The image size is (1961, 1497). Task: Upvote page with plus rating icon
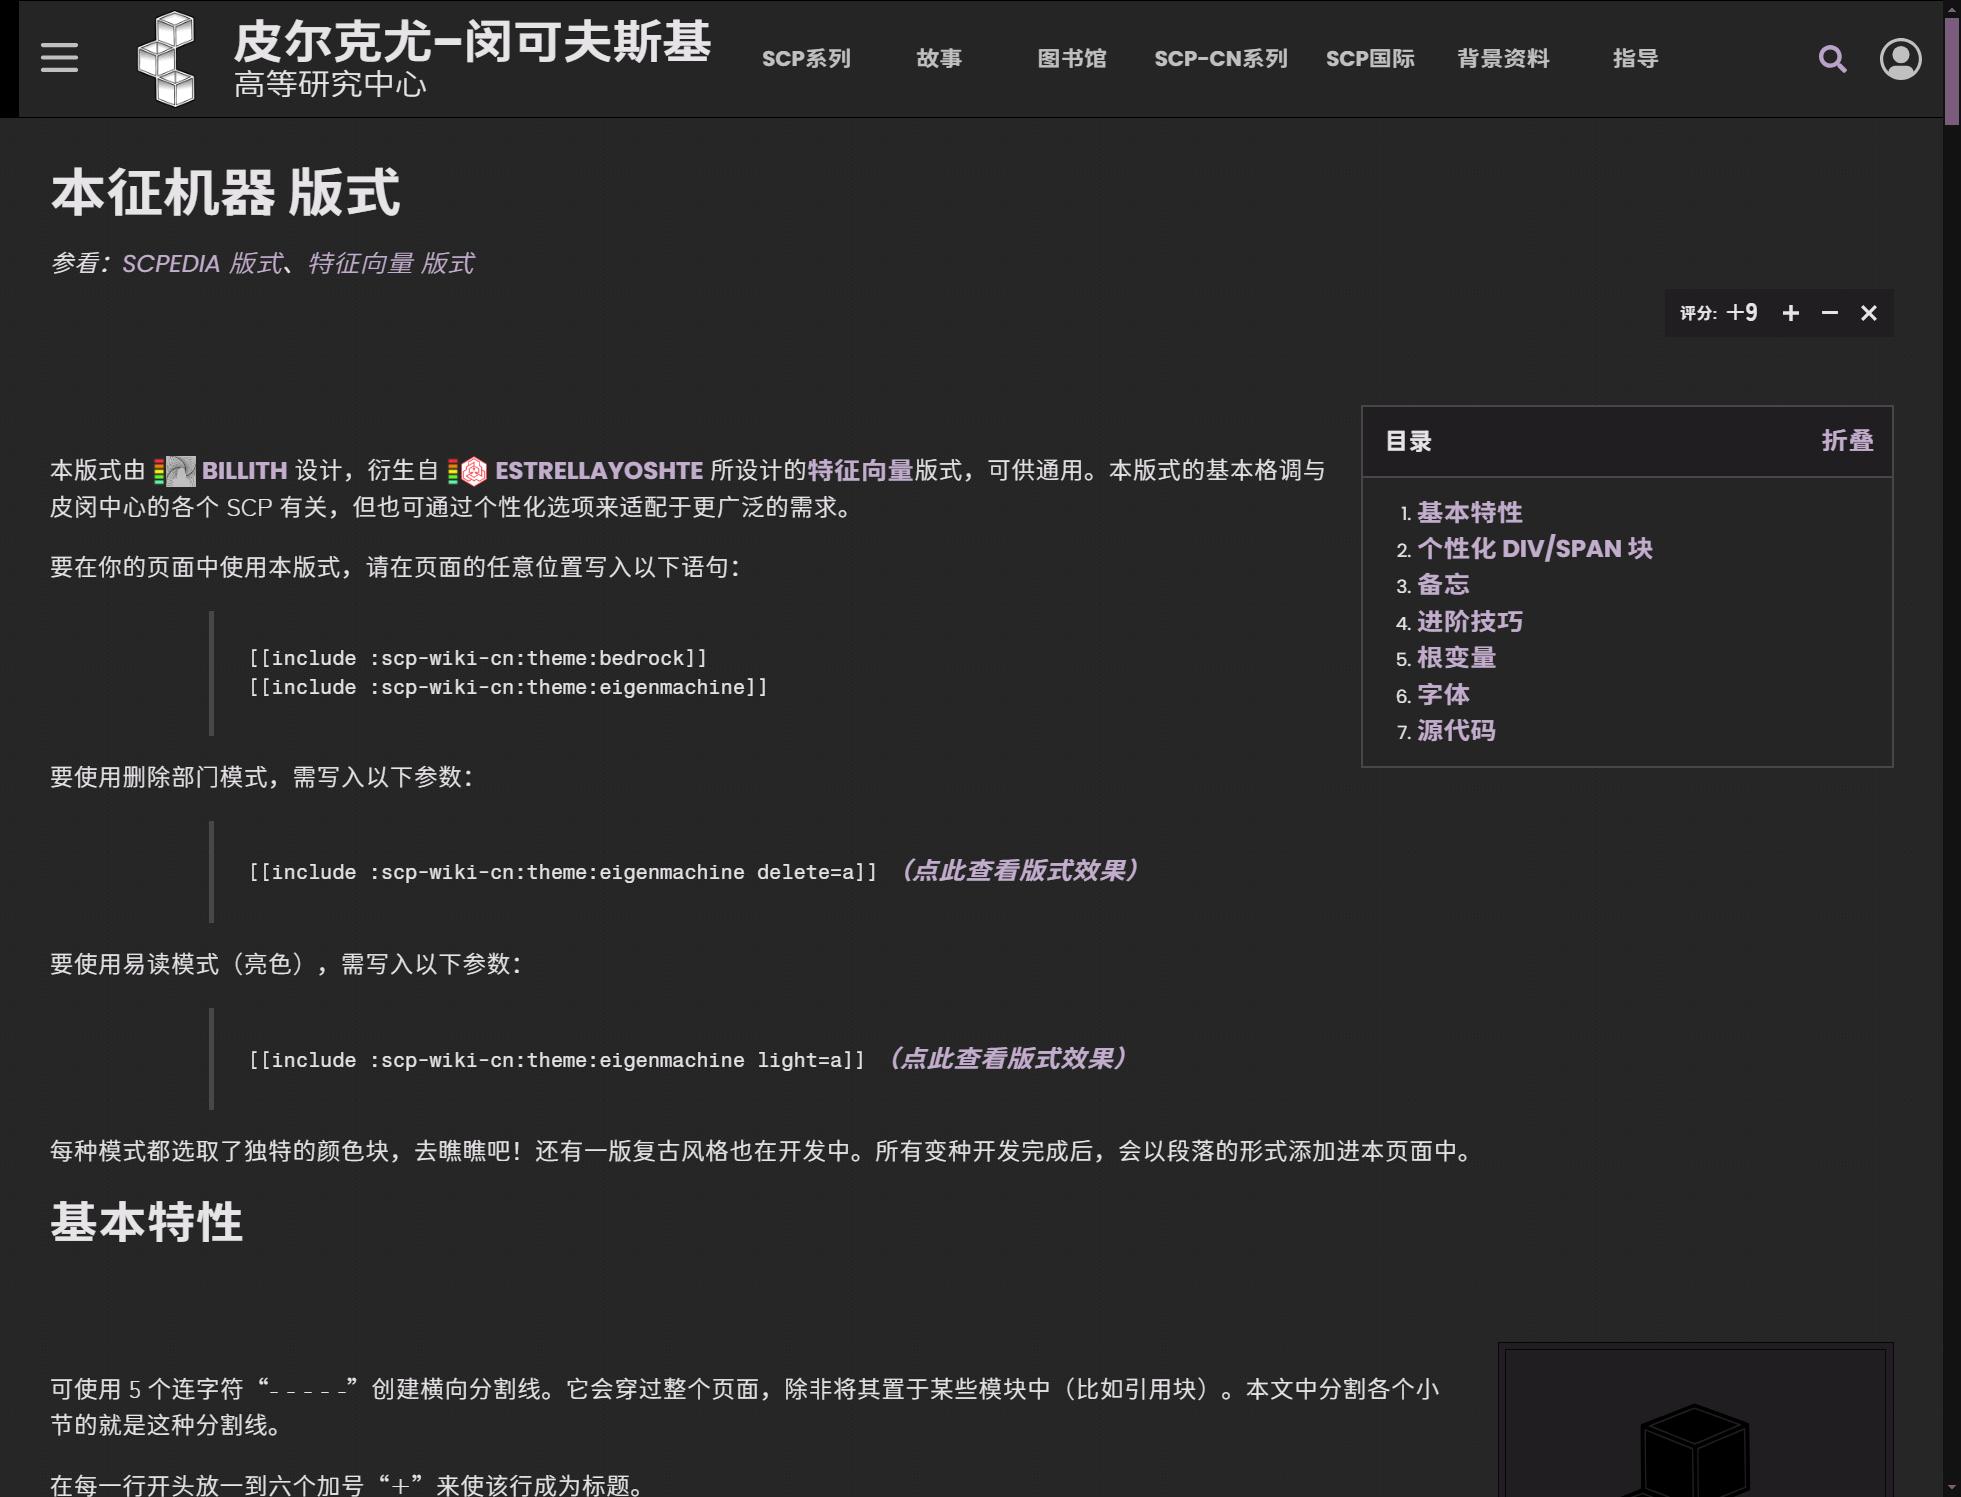[1791, 313]
